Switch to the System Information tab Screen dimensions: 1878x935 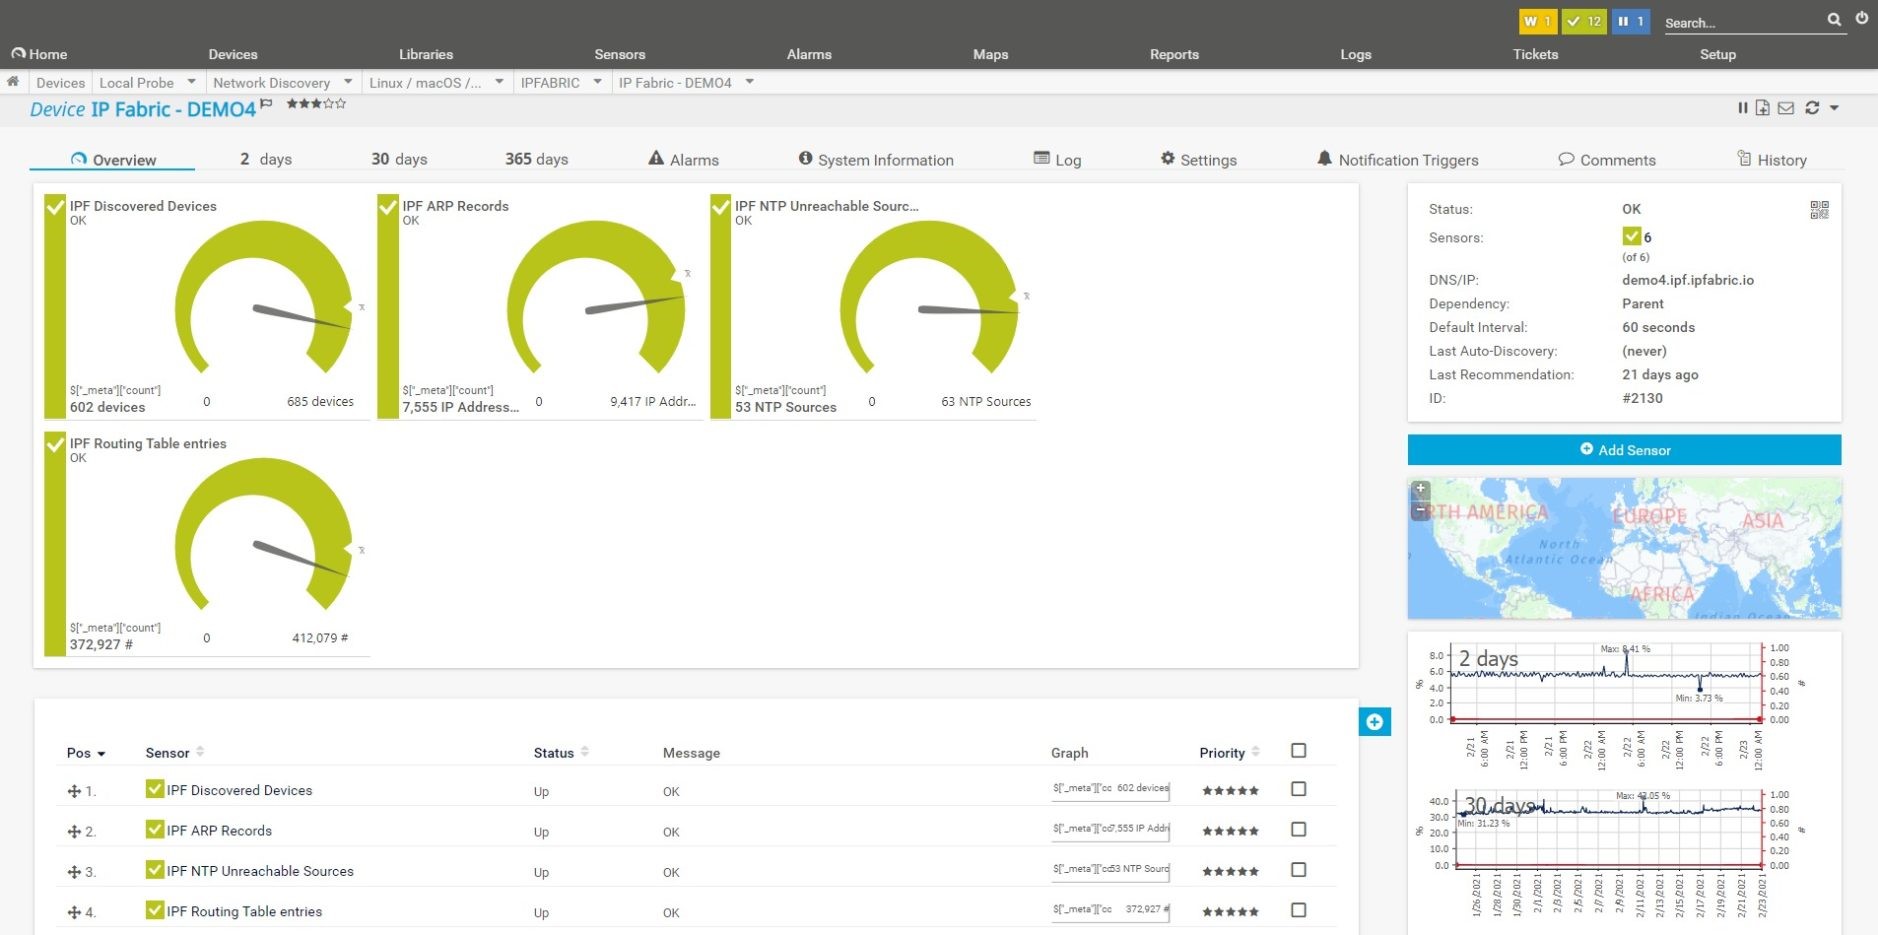tap(876, 160)
